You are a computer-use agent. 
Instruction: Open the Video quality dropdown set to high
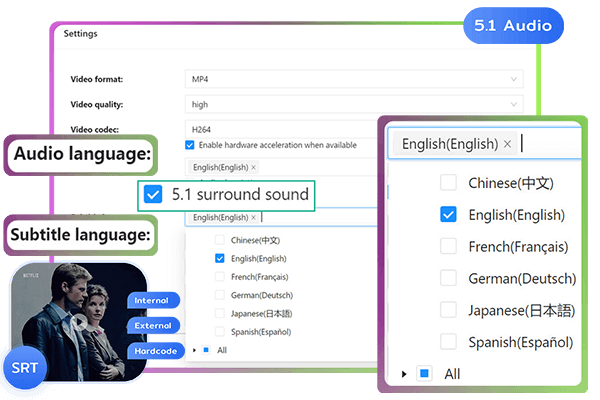click(355, 103)
